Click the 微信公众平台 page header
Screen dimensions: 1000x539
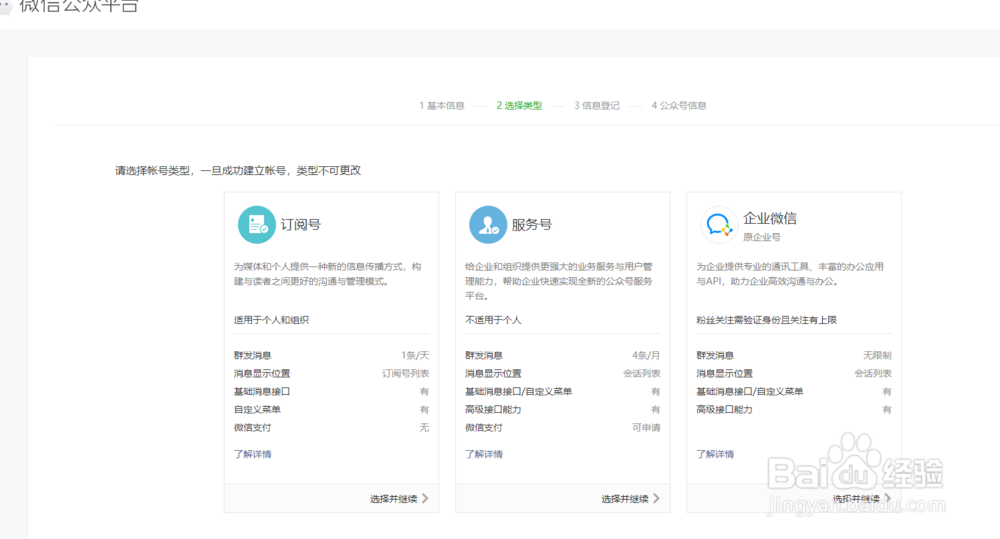pos(78,6)
